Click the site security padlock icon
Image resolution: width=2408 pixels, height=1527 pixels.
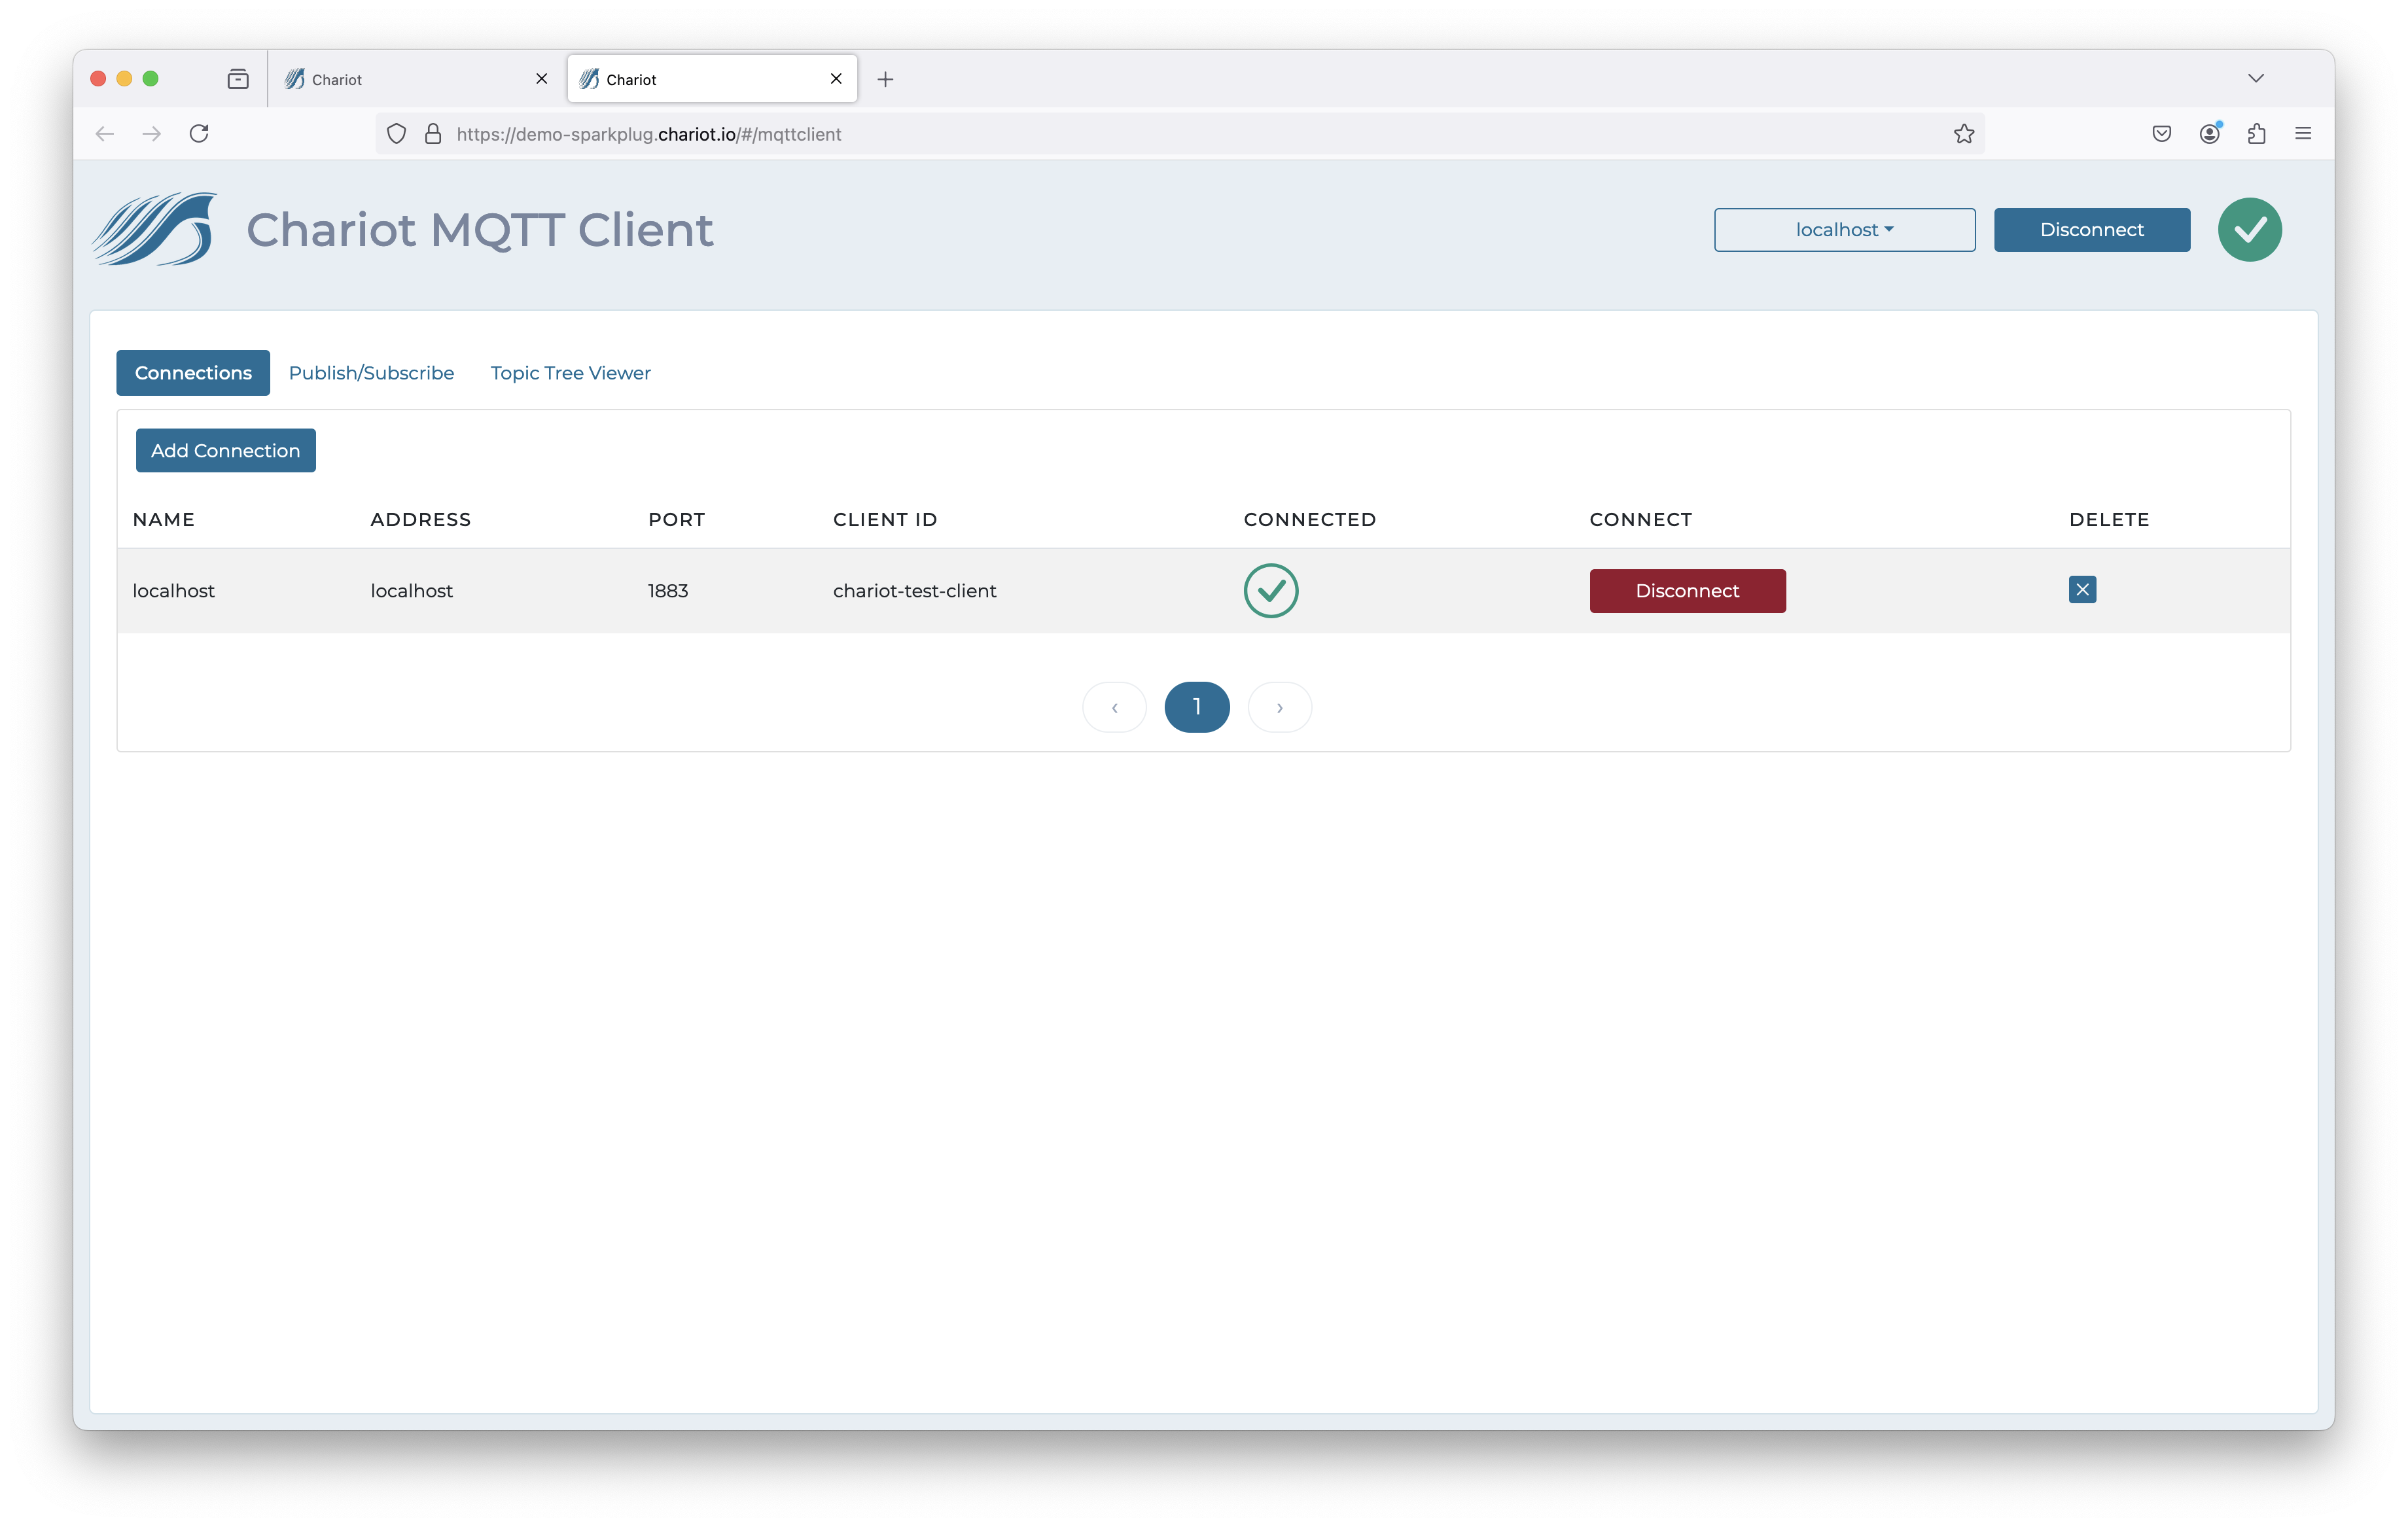tap(433, 134)
